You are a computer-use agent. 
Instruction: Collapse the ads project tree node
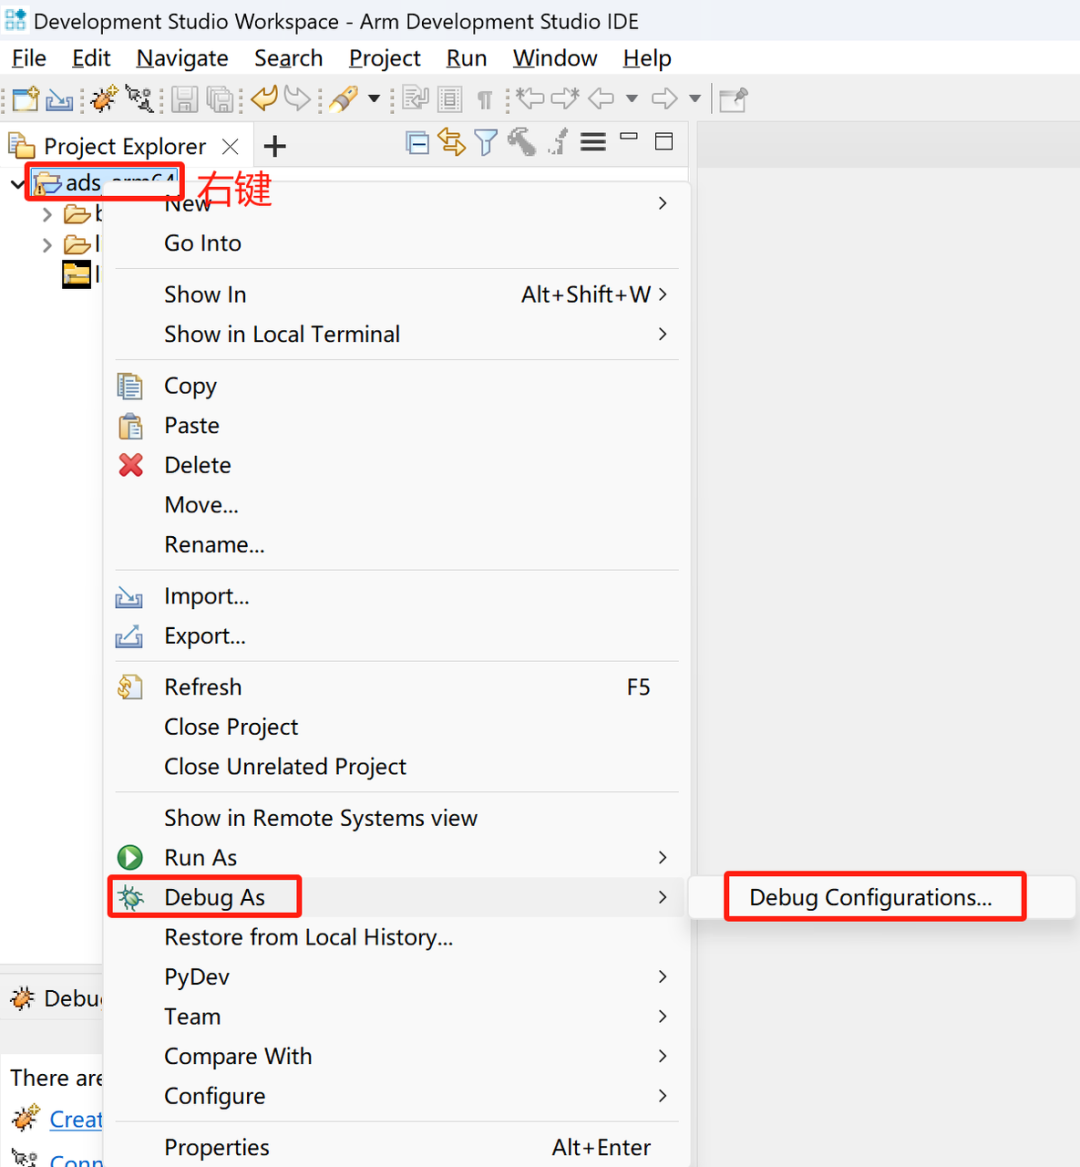[18, 183]
